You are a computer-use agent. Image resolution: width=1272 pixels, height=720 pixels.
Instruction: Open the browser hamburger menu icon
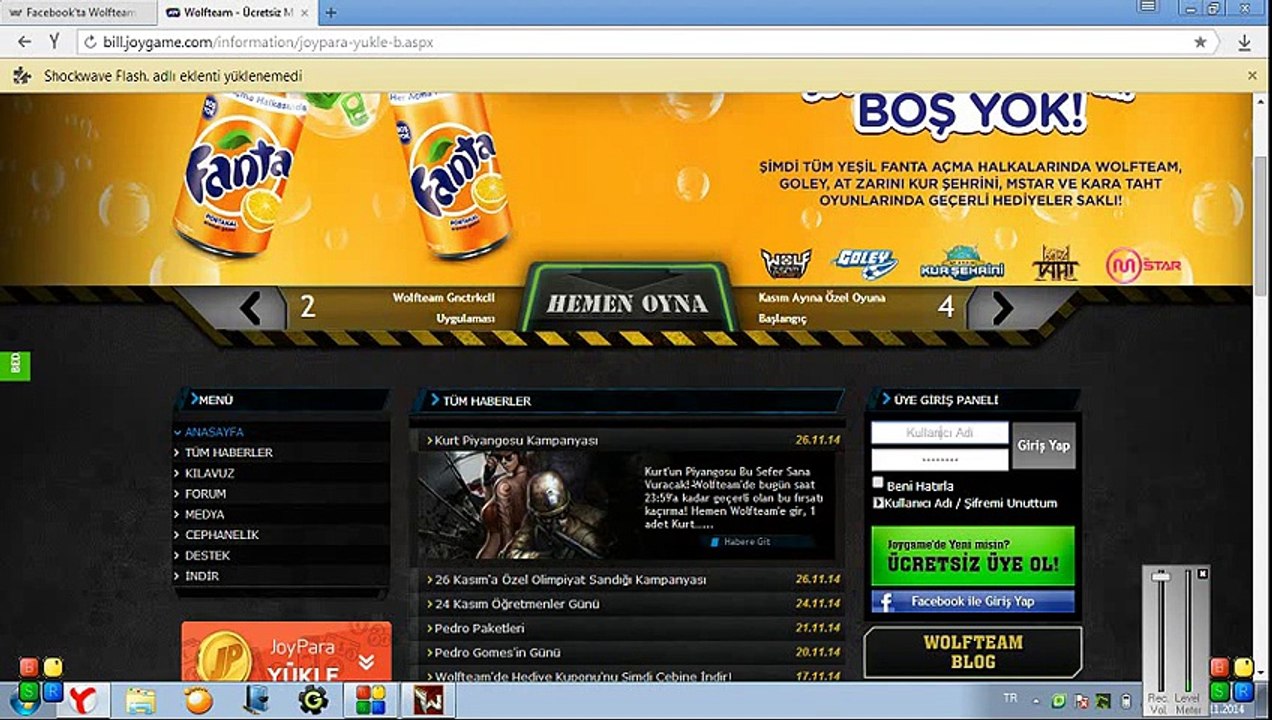coord(1149,8)
